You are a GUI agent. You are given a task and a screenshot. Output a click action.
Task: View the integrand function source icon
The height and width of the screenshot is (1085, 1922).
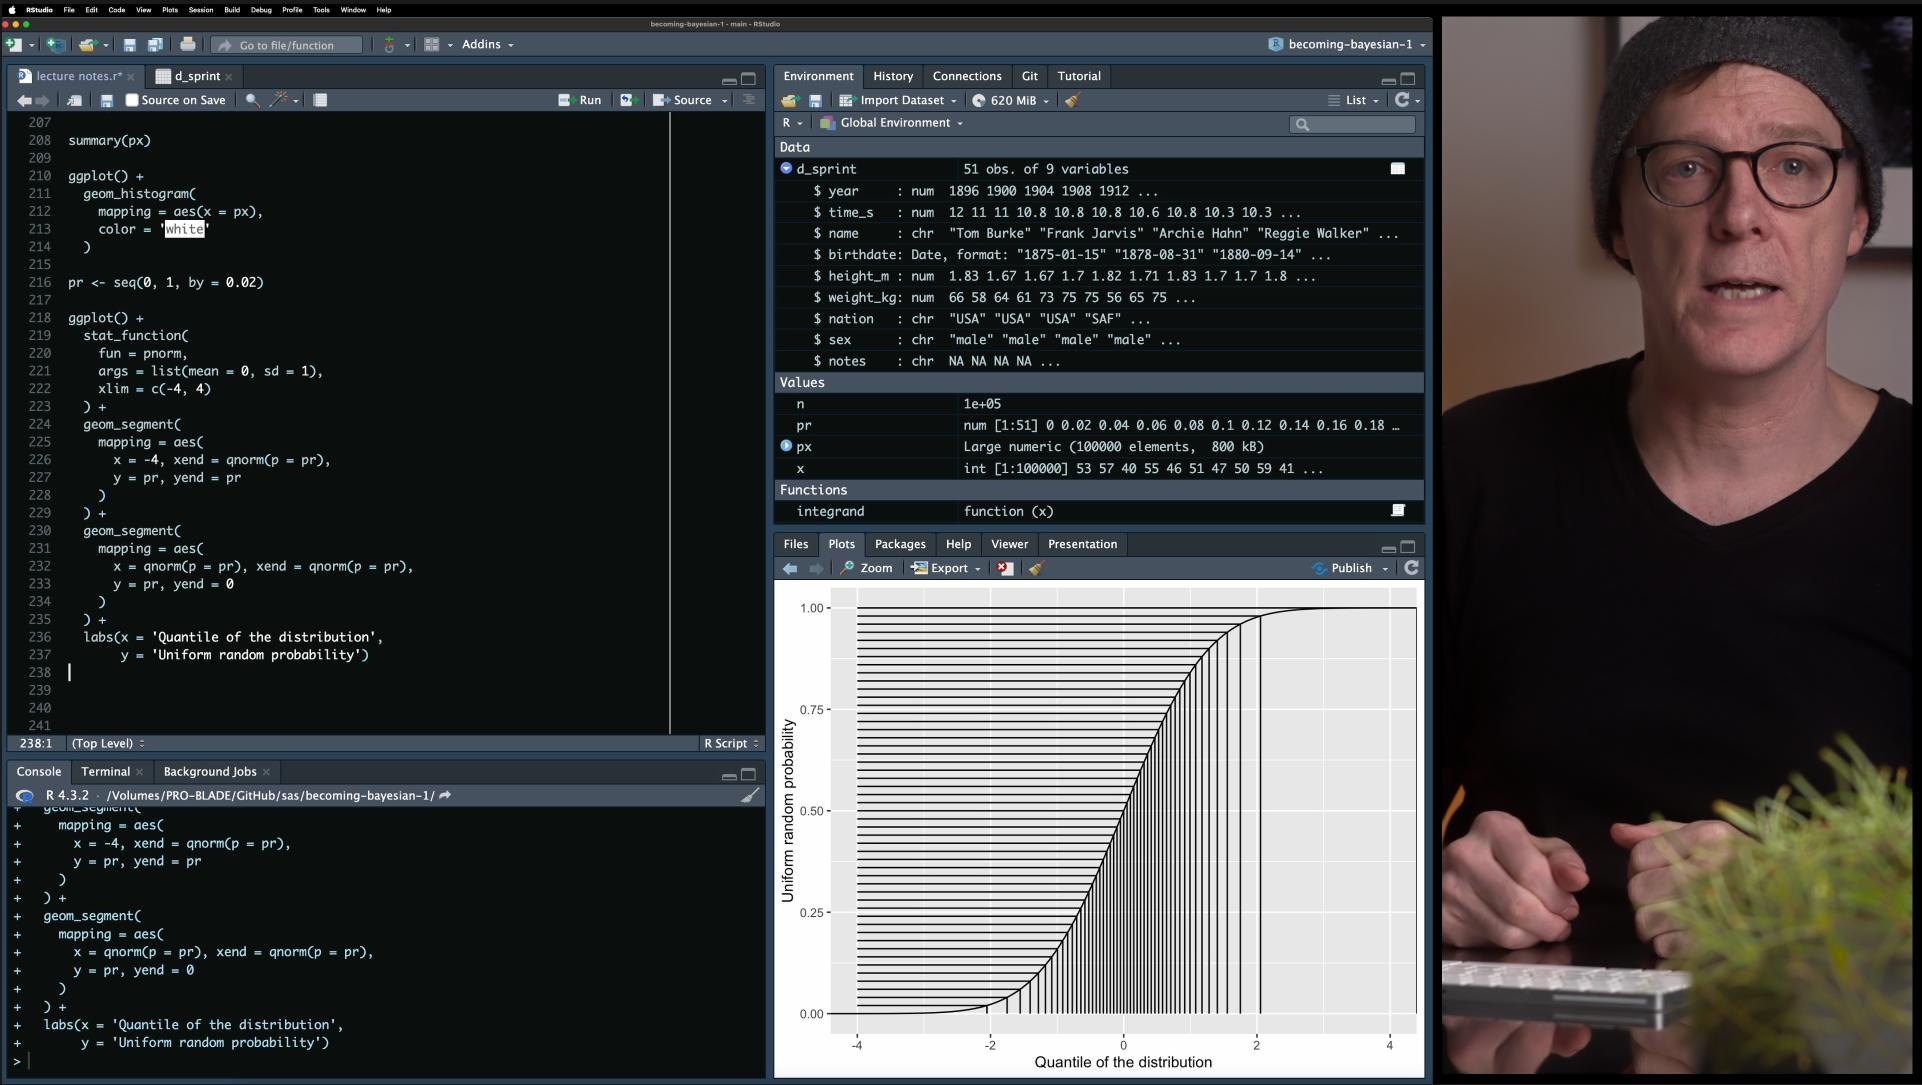point(1398,511)
